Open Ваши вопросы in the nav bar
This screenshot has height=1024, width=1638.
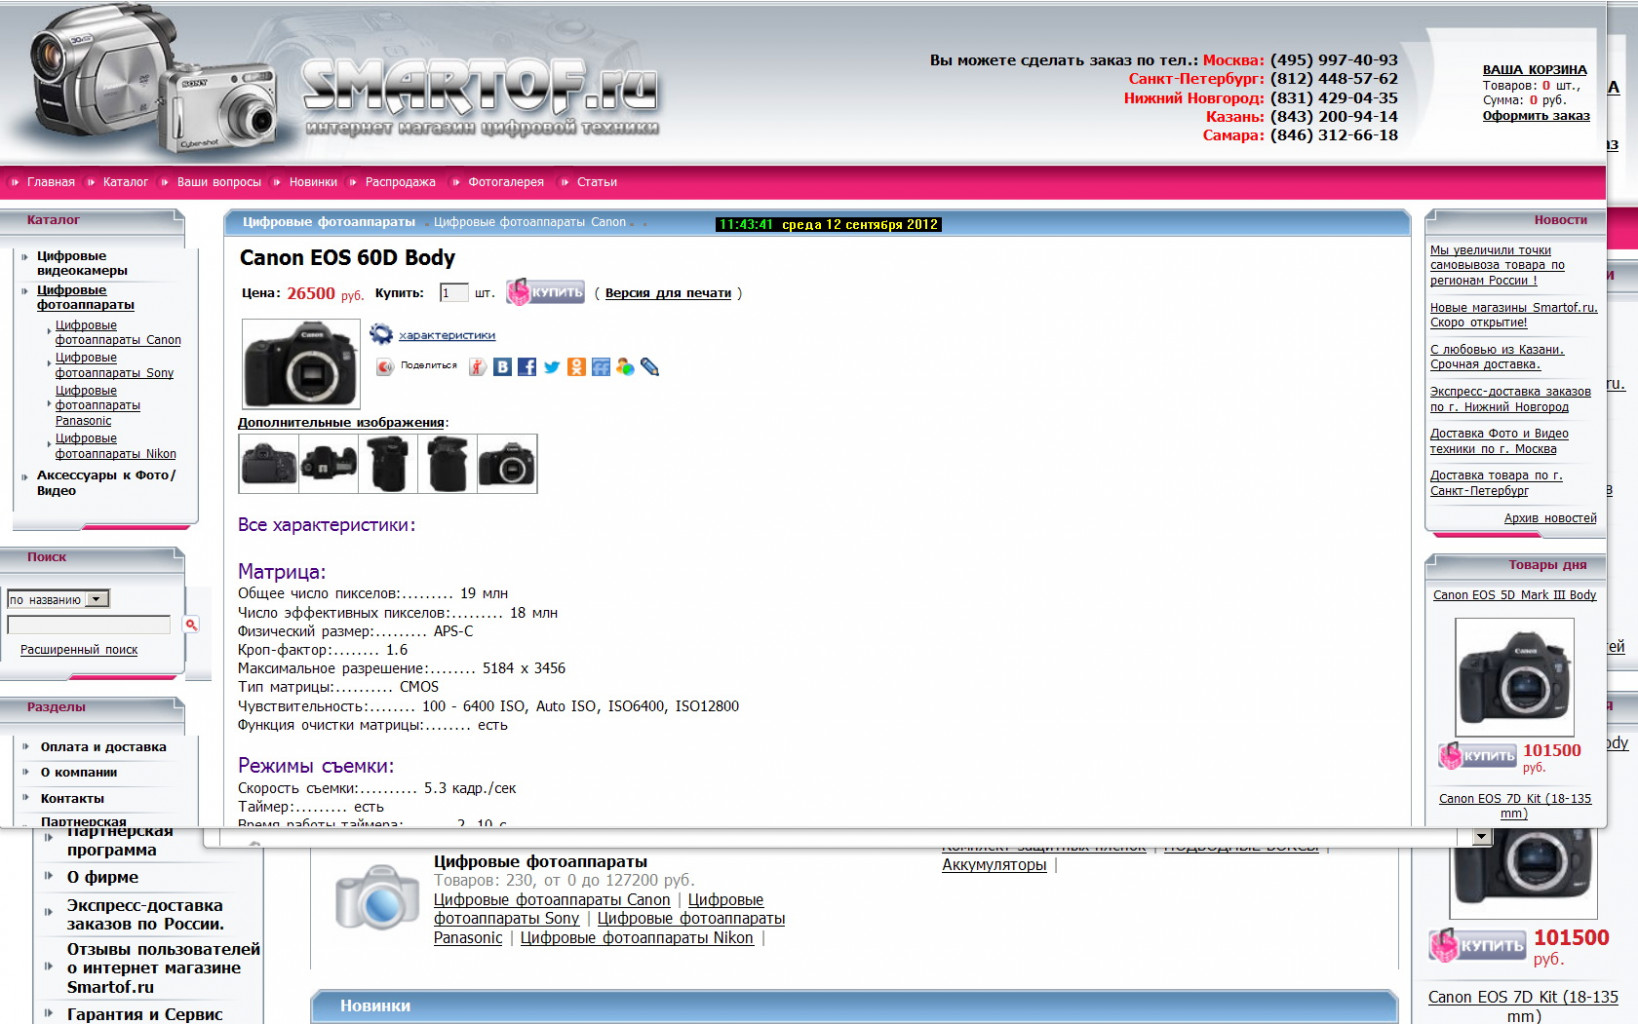[219, 182]
